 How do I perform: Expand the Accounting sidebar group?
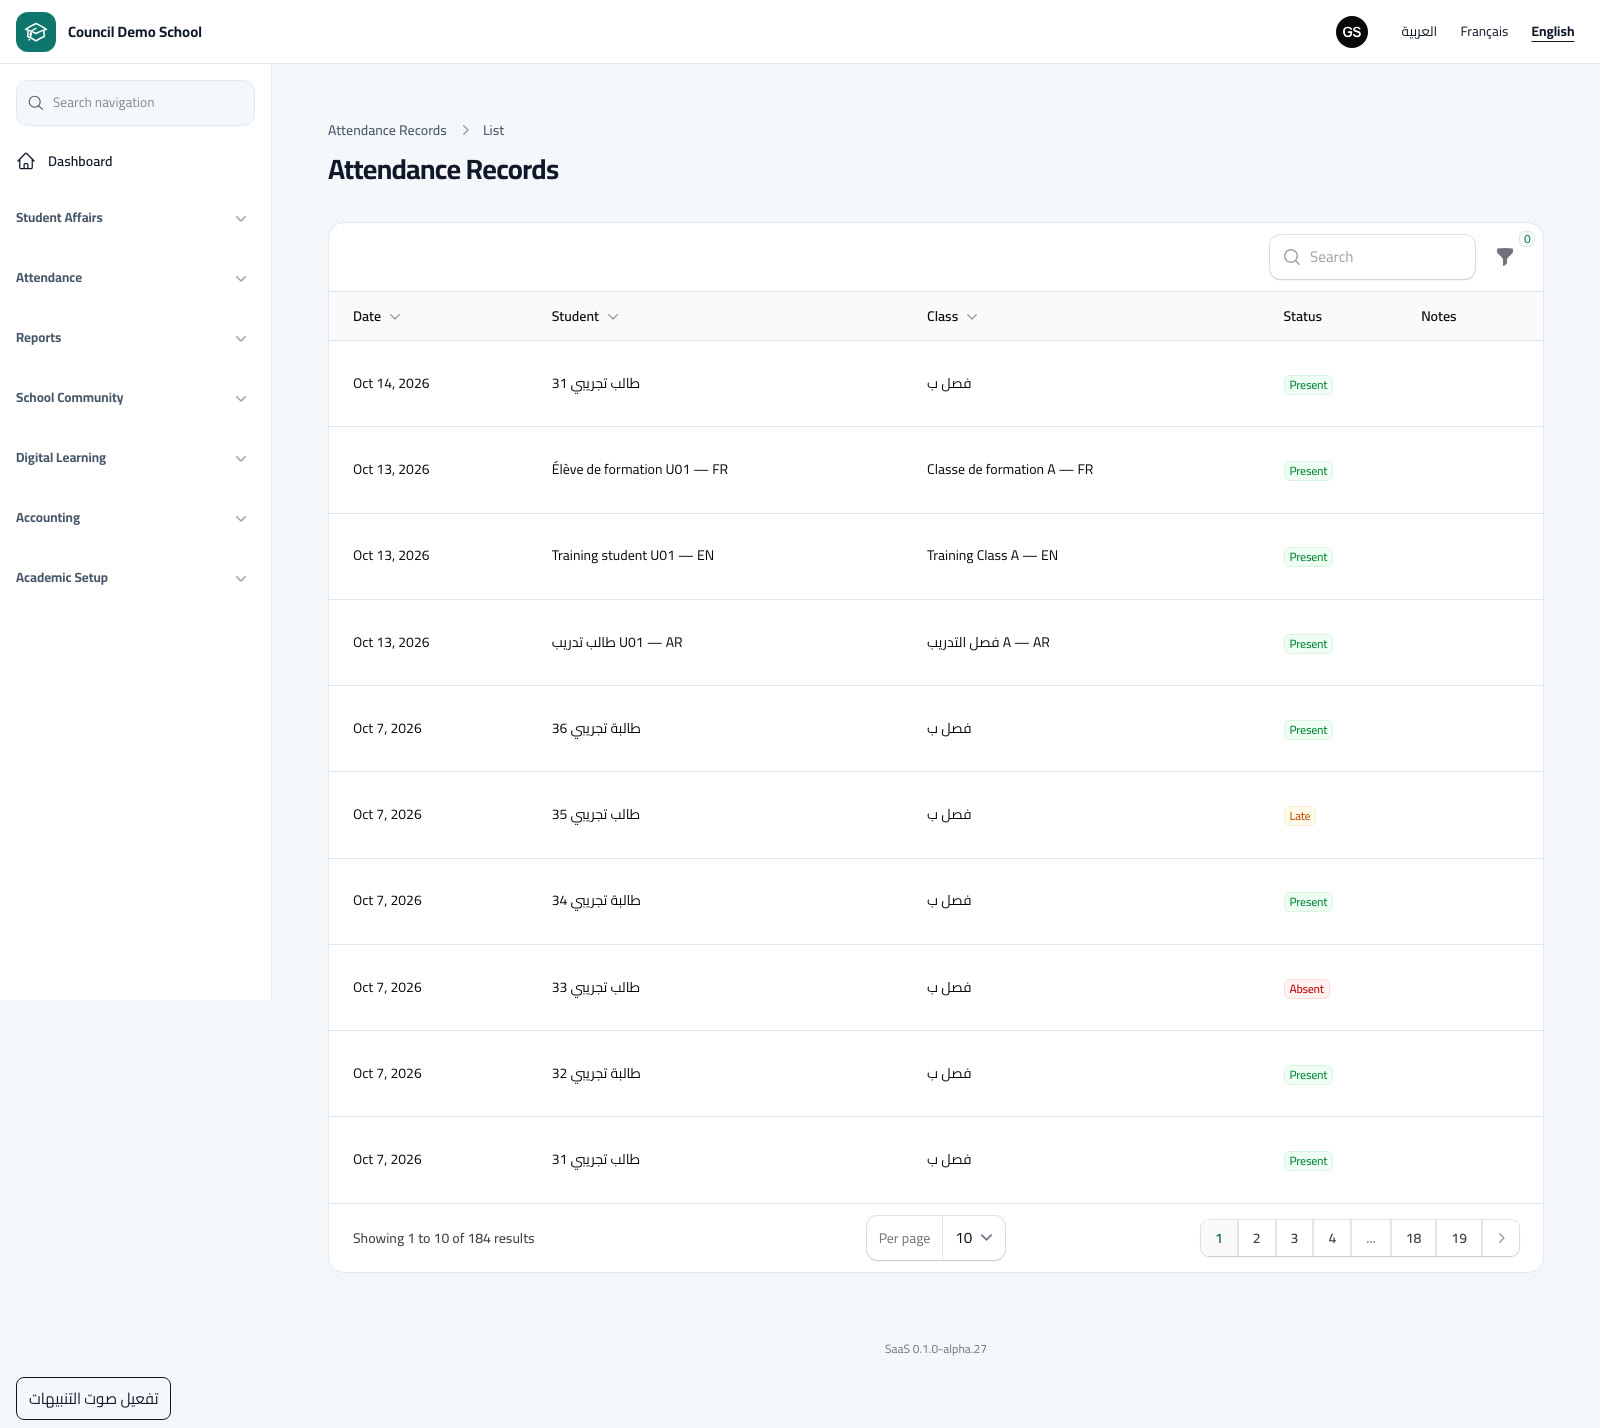pyautogui.click(x=131, y=518)
